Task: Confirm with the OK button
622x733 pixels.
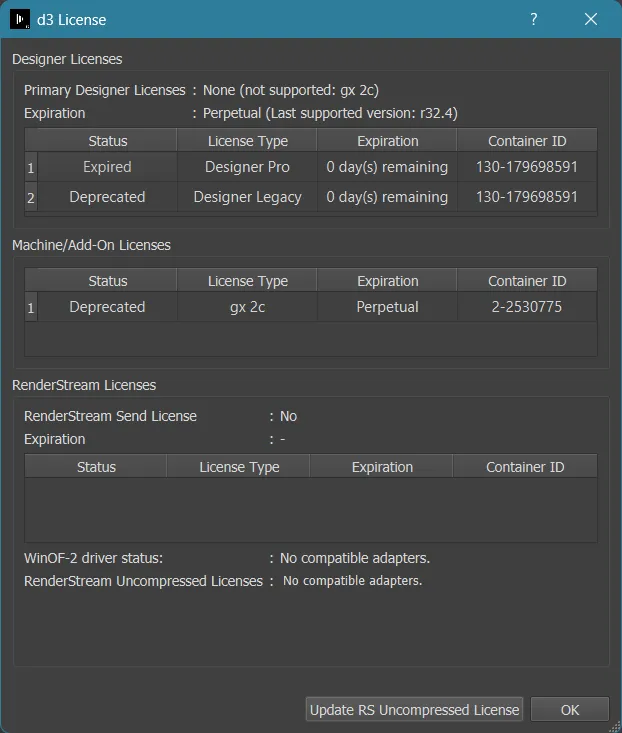Action: click(x=570, y=710)
